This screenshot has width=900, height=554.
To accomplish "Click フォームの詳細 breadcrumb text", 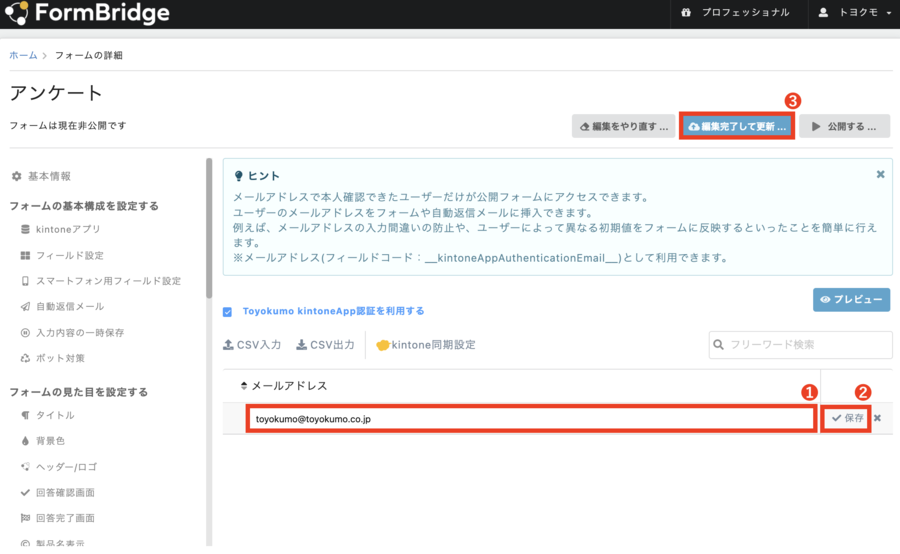I will 89,55.
